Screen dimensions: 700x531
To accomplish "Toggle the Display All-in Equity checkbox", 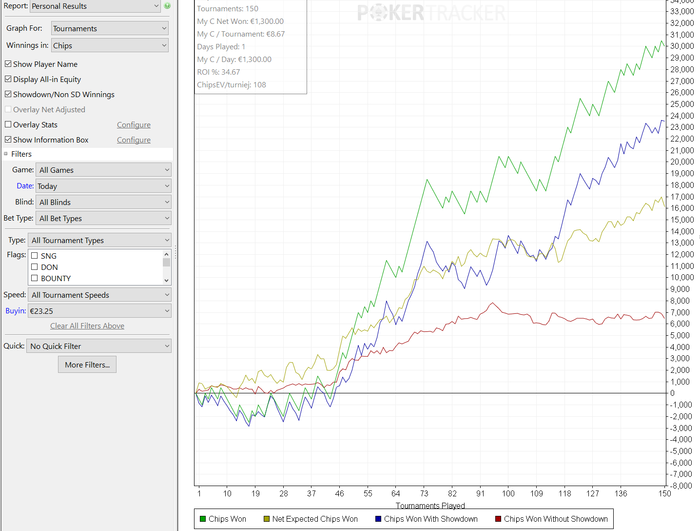I will point(8,79).
